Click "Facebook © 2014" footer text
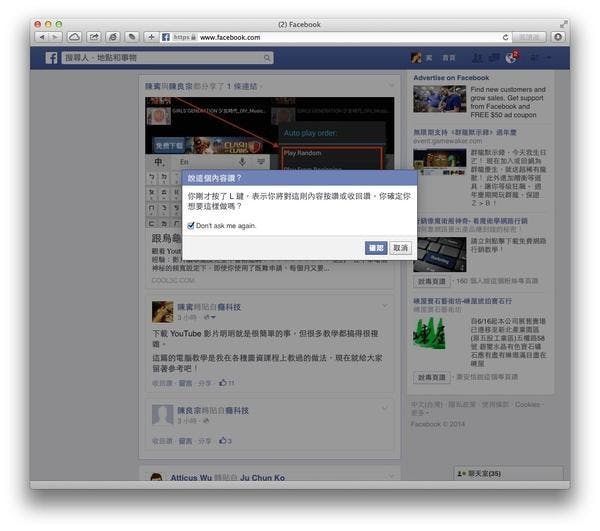Viewport: 600px width, 531px height. (x=438, y=424)
